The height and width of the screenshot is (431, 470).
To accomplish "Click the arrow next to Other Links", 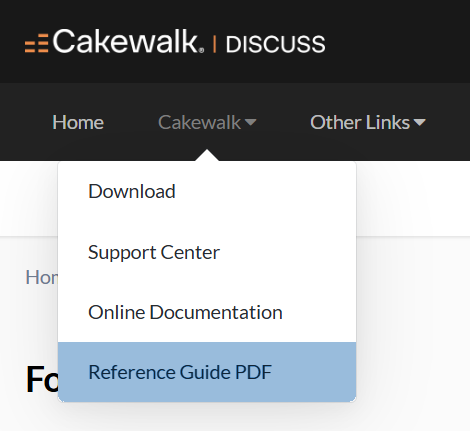I will coord(420,122).
